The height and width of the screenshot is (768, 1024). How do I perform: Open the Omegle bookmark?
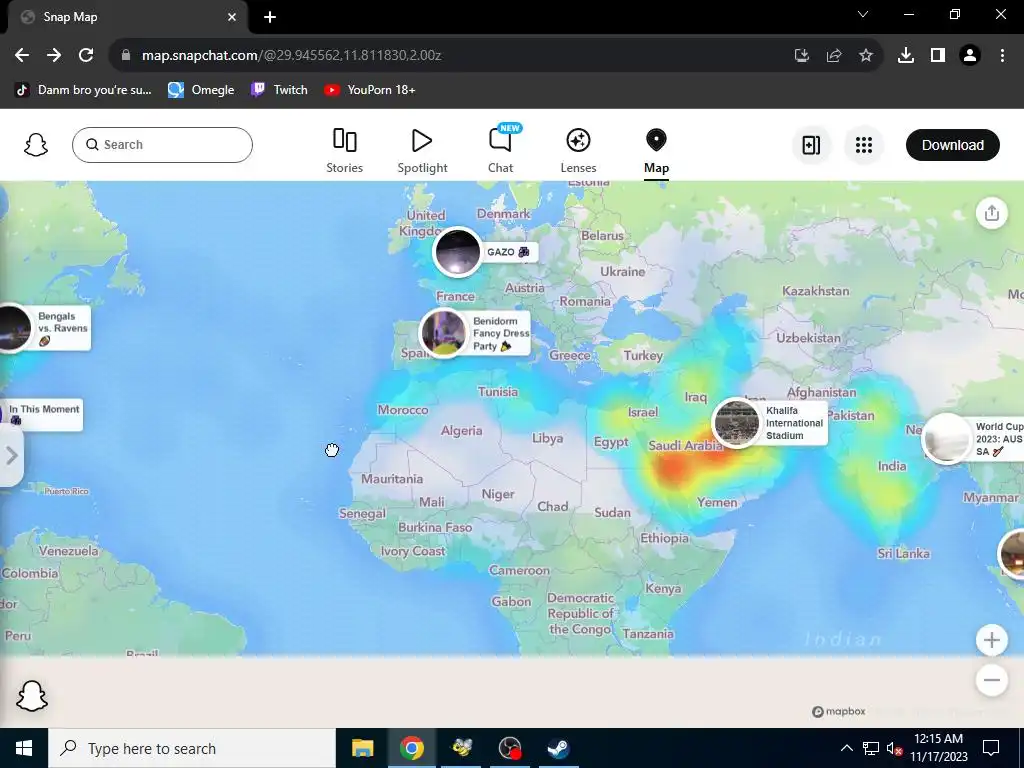[201, 90]
